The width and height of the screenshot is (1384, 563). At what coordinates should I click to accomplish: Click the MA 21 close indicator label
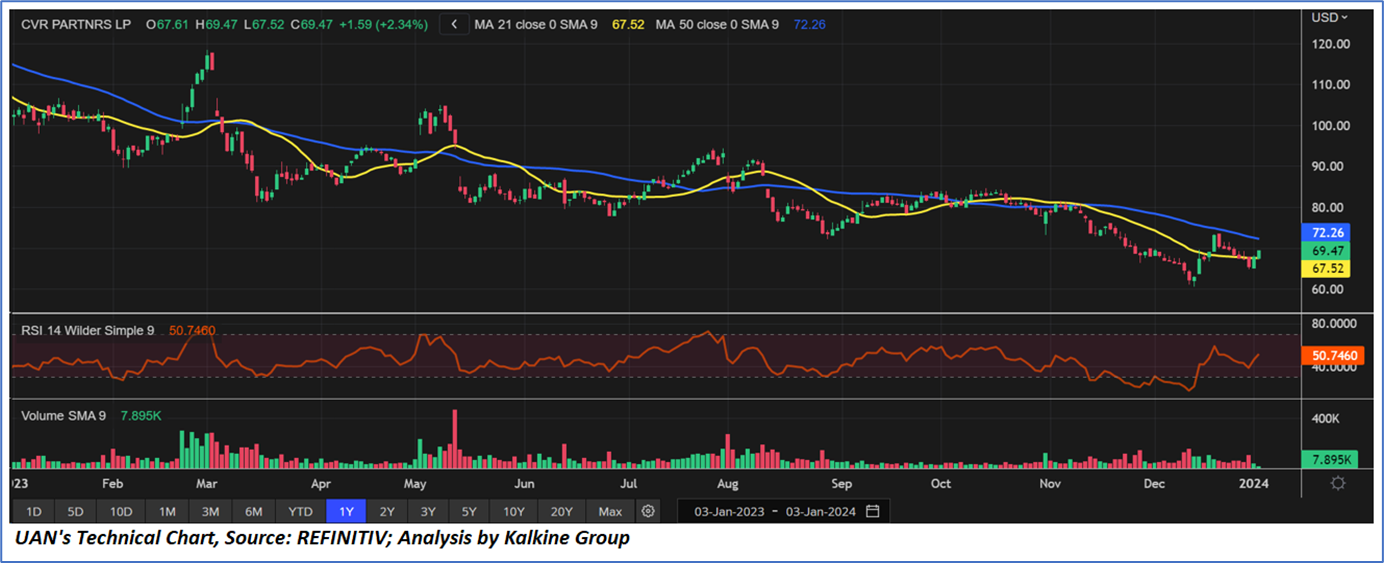[x=535, y=24]
